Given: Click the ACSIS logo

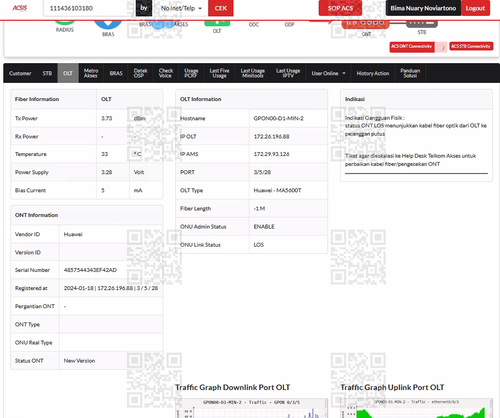Looking at the screenshot, I should point(20,8).
